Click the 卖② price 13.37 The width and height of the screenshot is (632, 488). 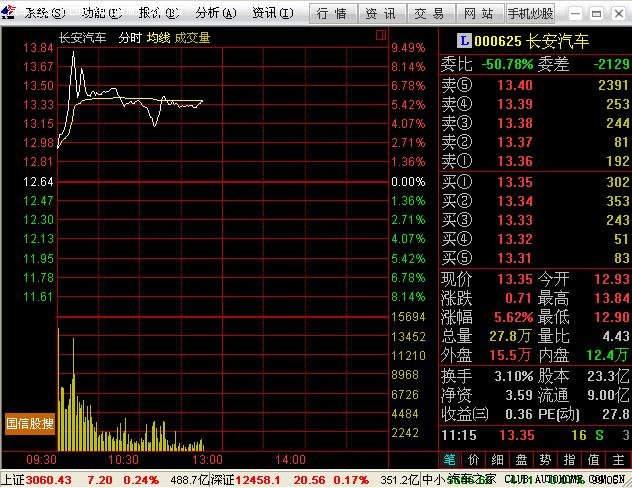(x=515, y=142)
